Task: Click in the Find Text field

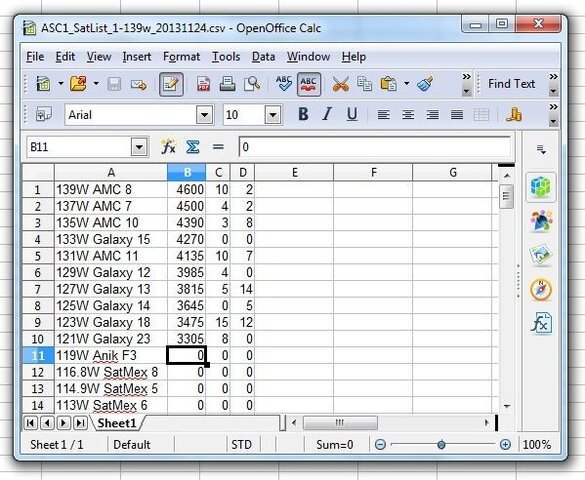Action: [x=512, y=84]
